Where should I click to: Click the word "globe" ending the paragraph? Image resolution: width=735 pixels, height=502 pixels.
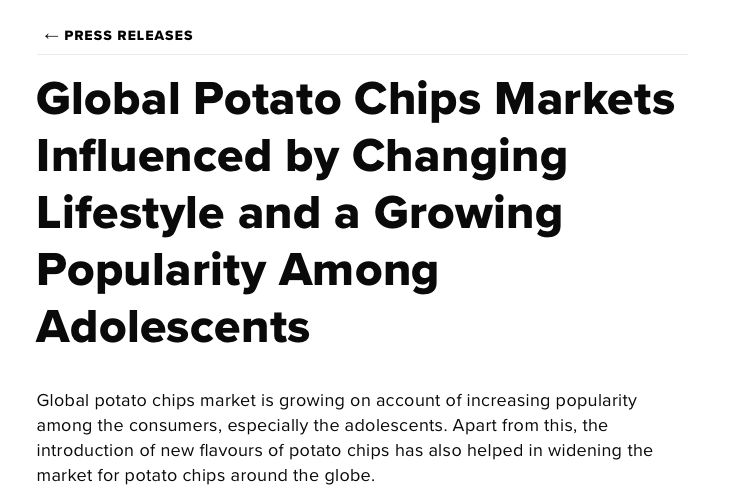click(347, 476)
